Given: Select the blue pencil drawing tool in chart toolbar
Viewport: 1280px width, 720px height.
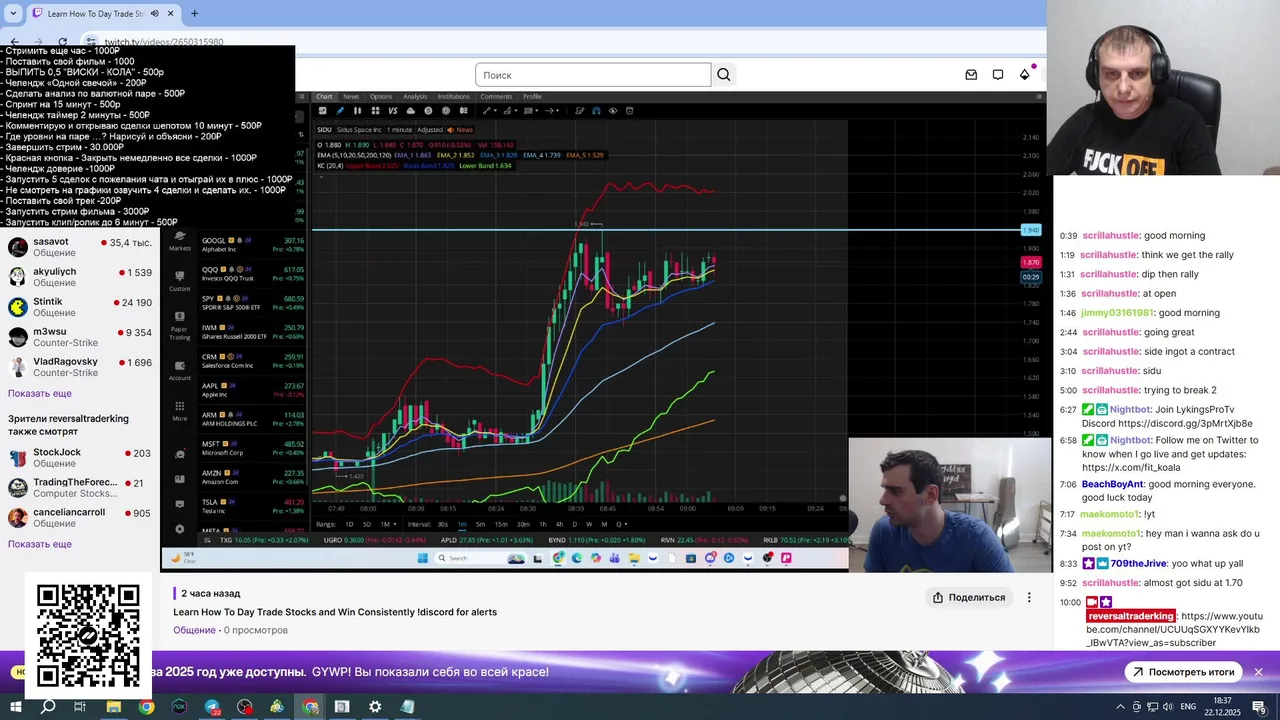Looking at the screenshot, I should click(x=340, y=111).
